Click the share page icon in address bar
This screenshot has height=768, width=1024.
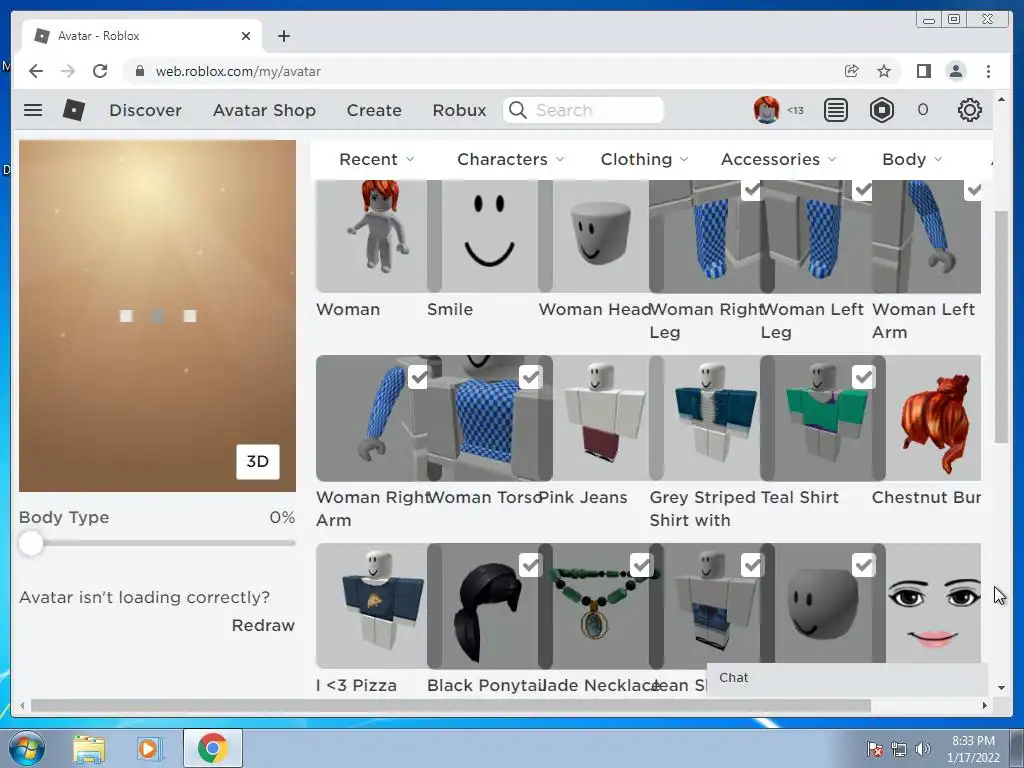click(x=851, y=71)
